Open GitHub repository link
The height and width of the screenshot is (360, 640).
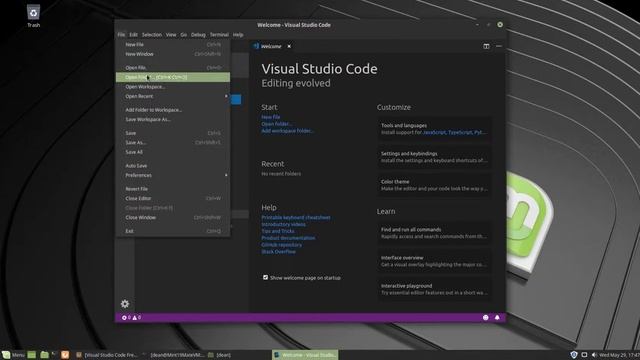pos(282,245)
